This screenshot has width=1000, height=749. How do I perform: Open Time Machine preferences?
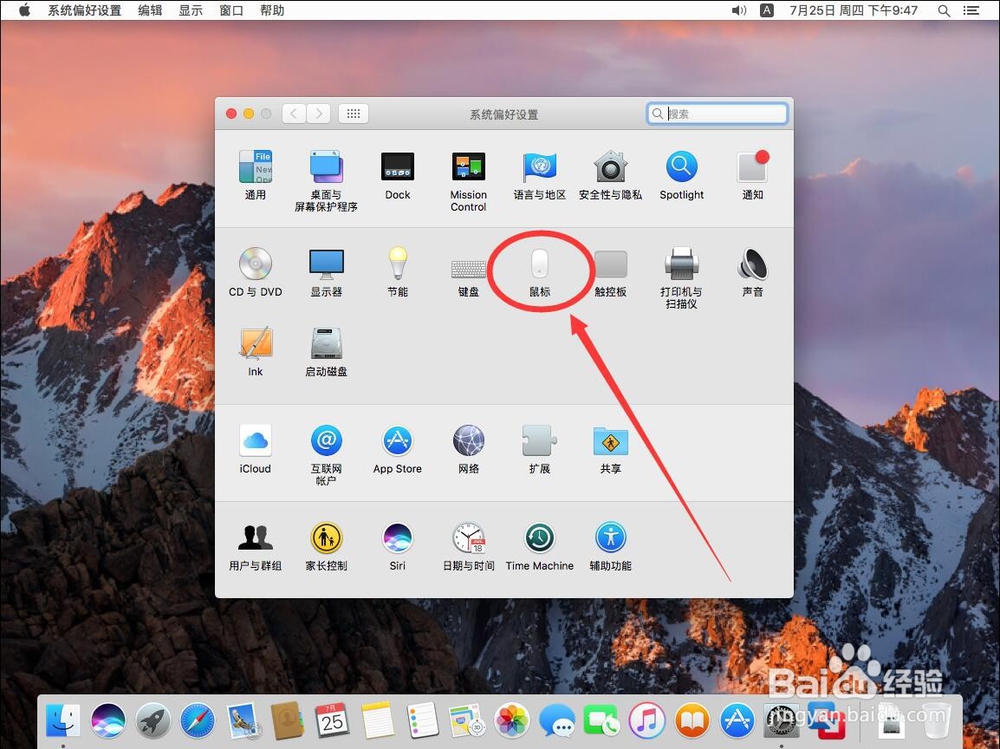tap(540, 547)
